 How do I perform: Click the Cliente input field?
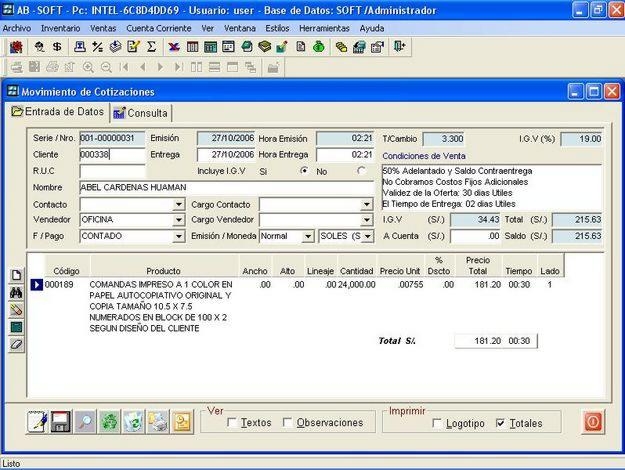[x=112, y=155]
